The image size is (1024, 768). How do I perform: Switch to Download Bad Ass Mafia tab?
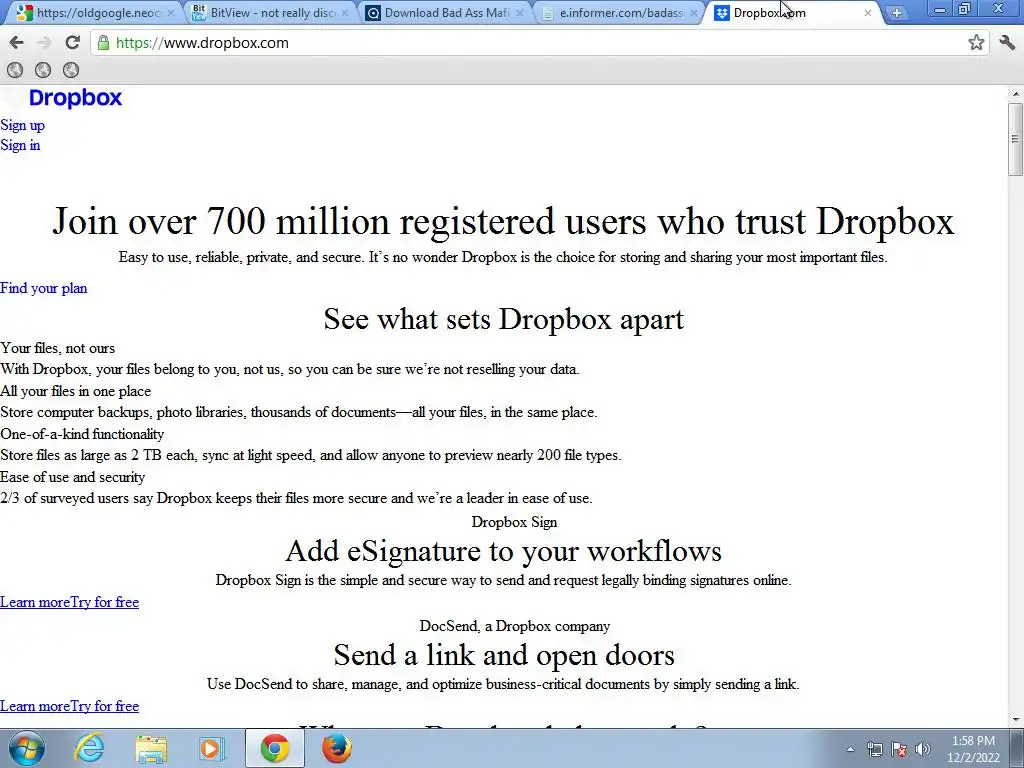click(x=445, y=12)
